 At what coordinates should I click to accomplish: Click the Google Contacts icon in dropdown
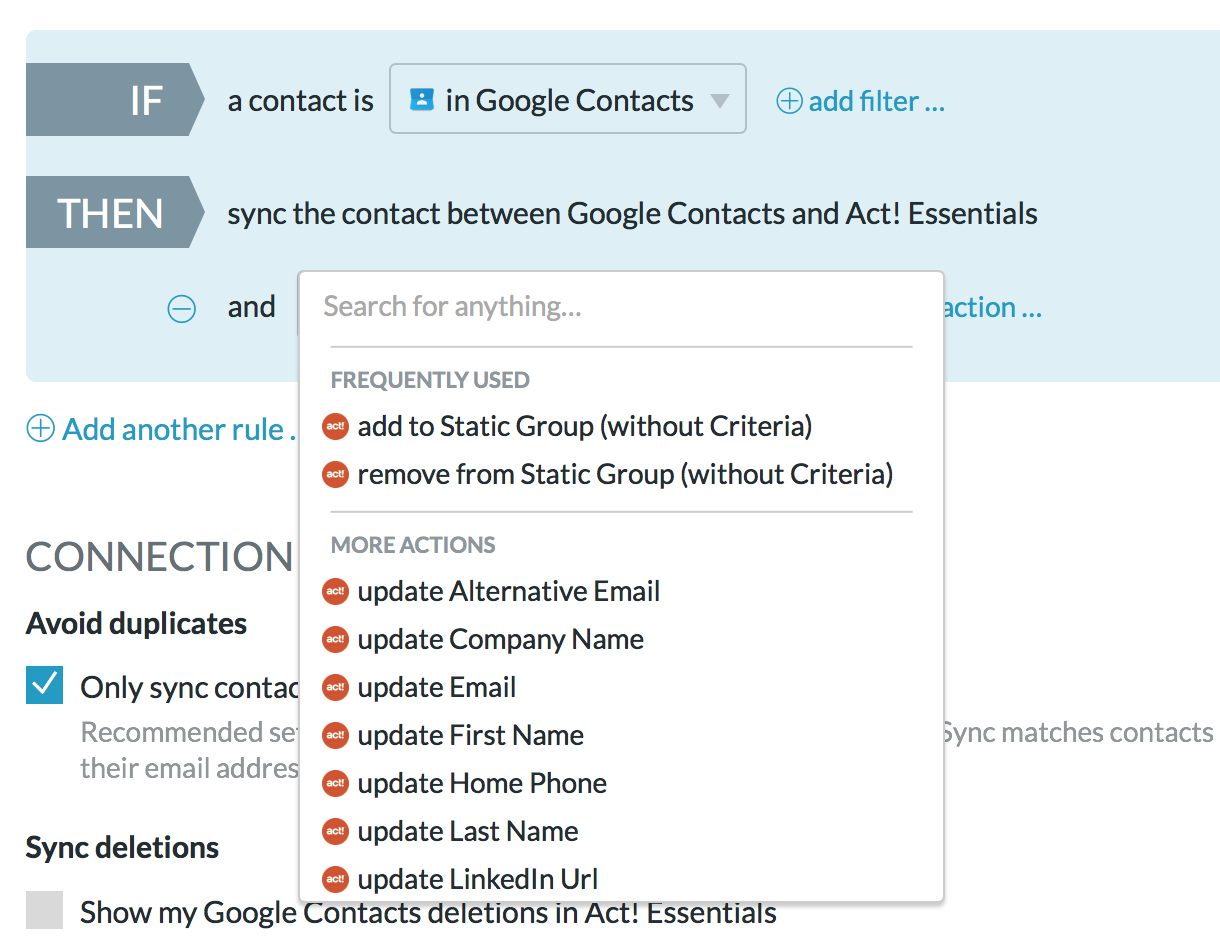pyautogui.click(x=422, y=99)
